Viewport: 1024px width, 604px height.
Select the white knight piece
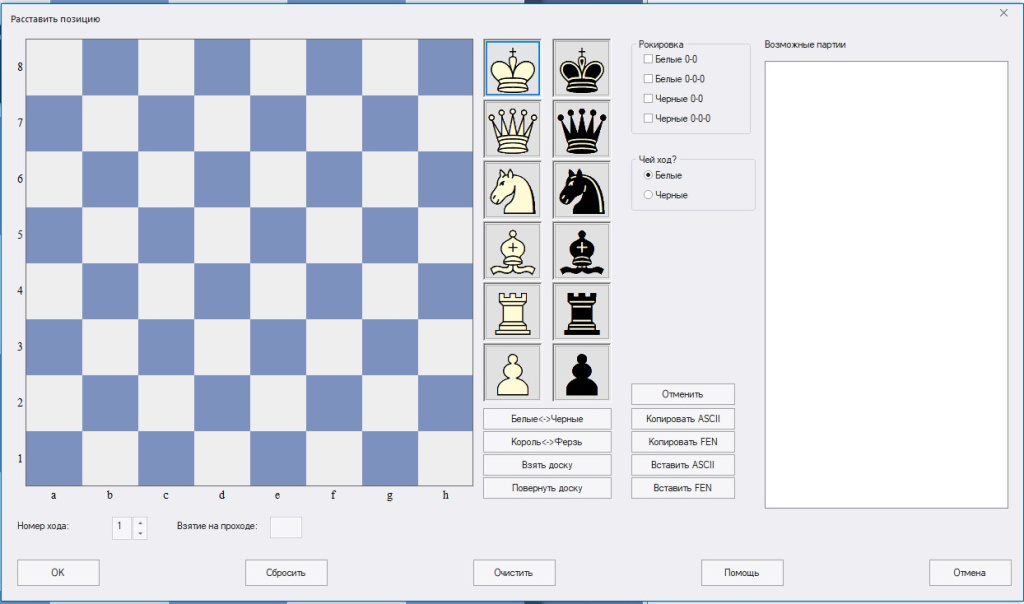pos(513,190)
